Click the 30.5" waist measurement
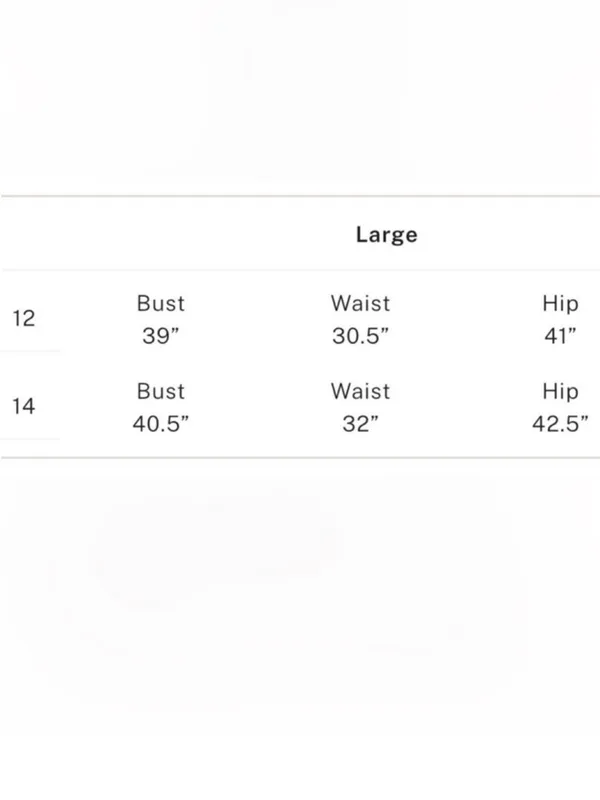This screenshot has height=800, width=600. point(360,336)
